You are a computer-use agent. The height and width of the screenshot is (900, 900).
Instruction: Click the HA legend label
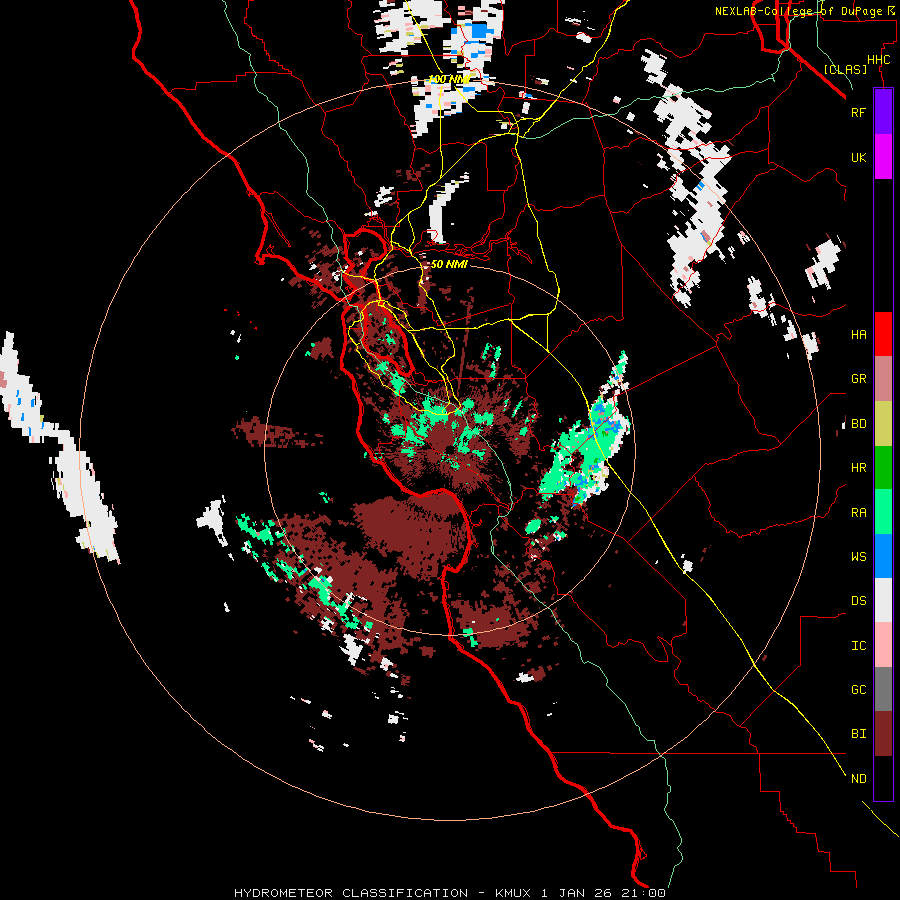pos(858,334)
